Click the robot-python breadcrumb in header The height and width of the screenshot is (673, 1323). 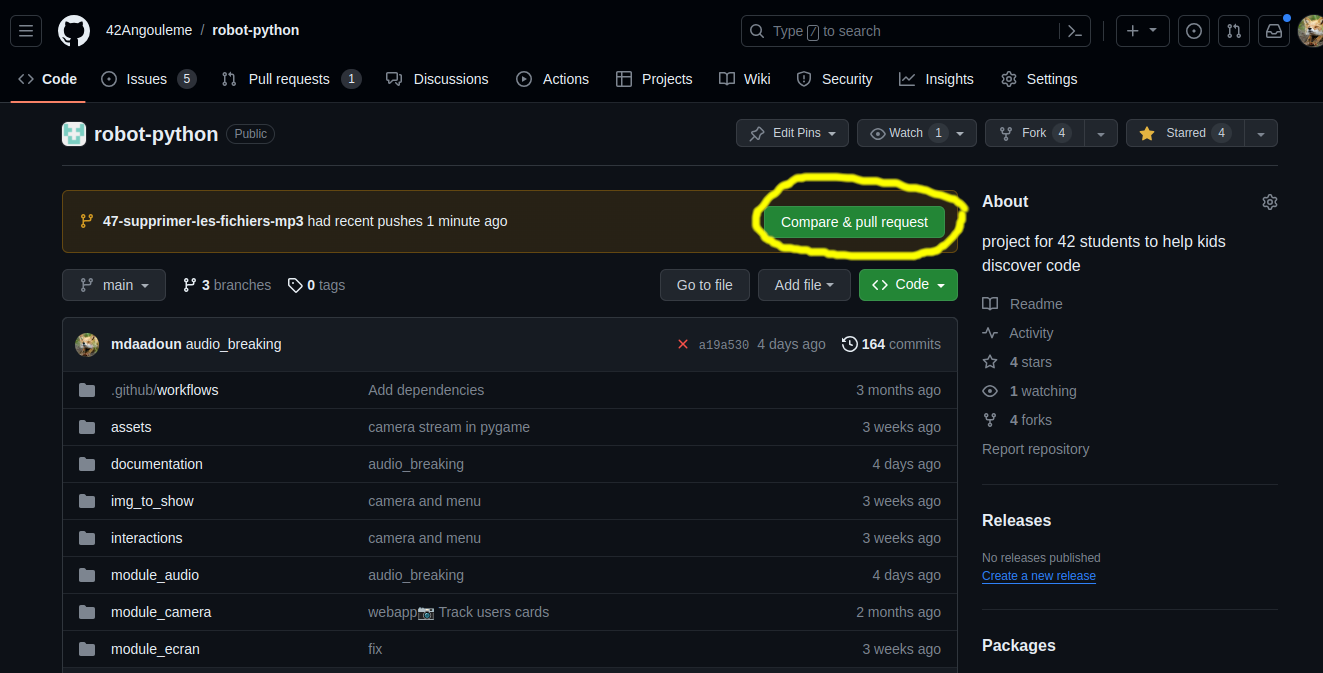point(255,30)
